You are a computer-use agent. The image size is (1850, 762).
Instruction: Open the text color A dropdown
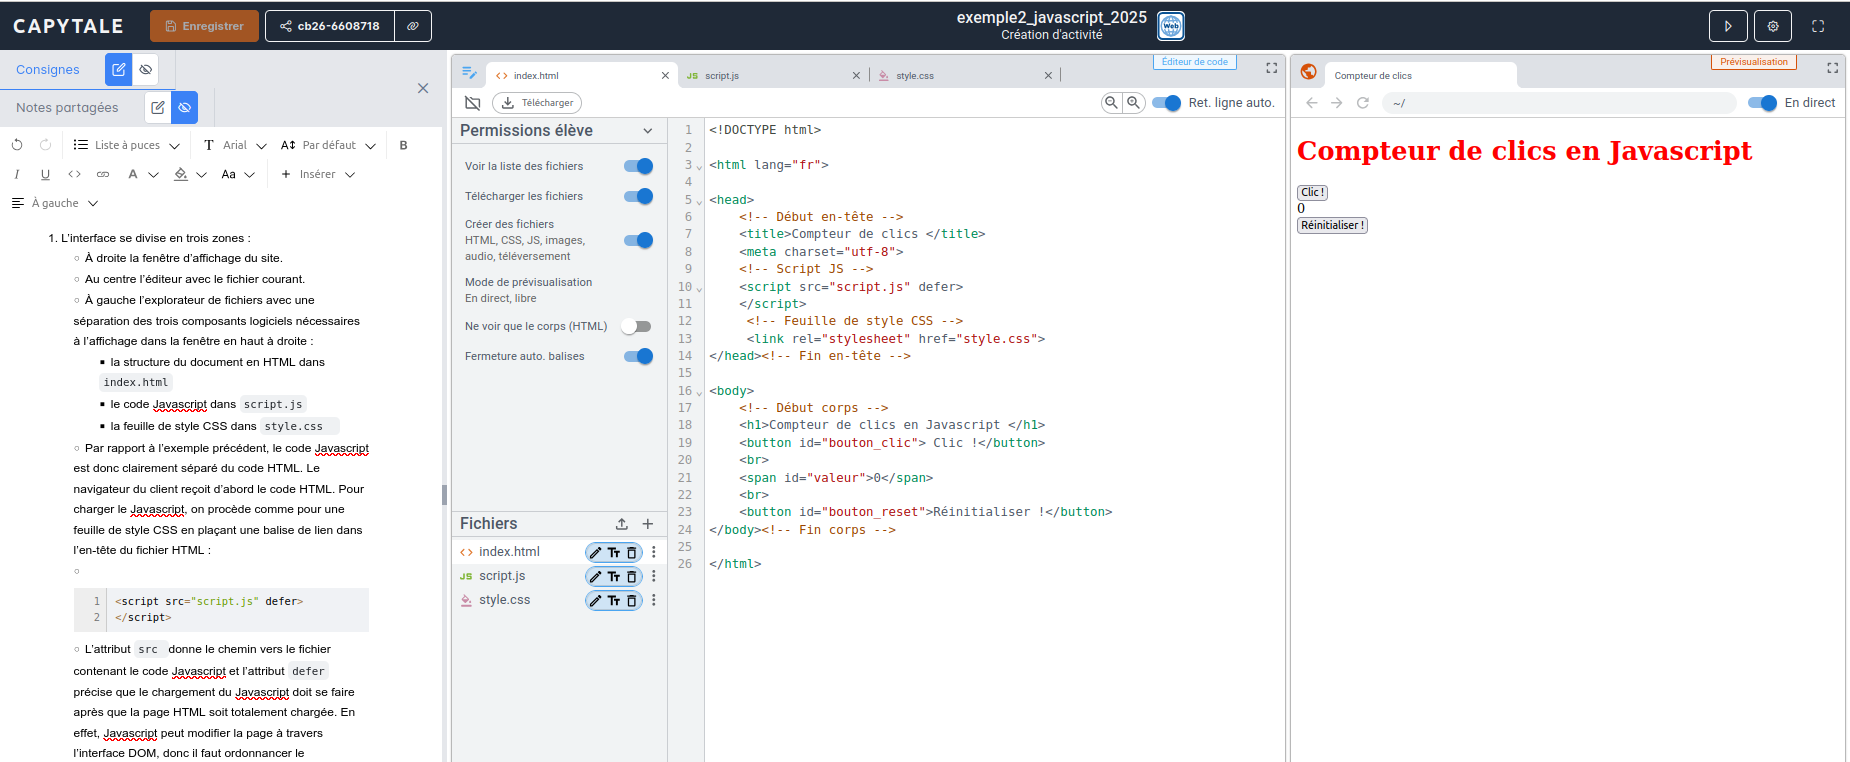coord(143,174)
